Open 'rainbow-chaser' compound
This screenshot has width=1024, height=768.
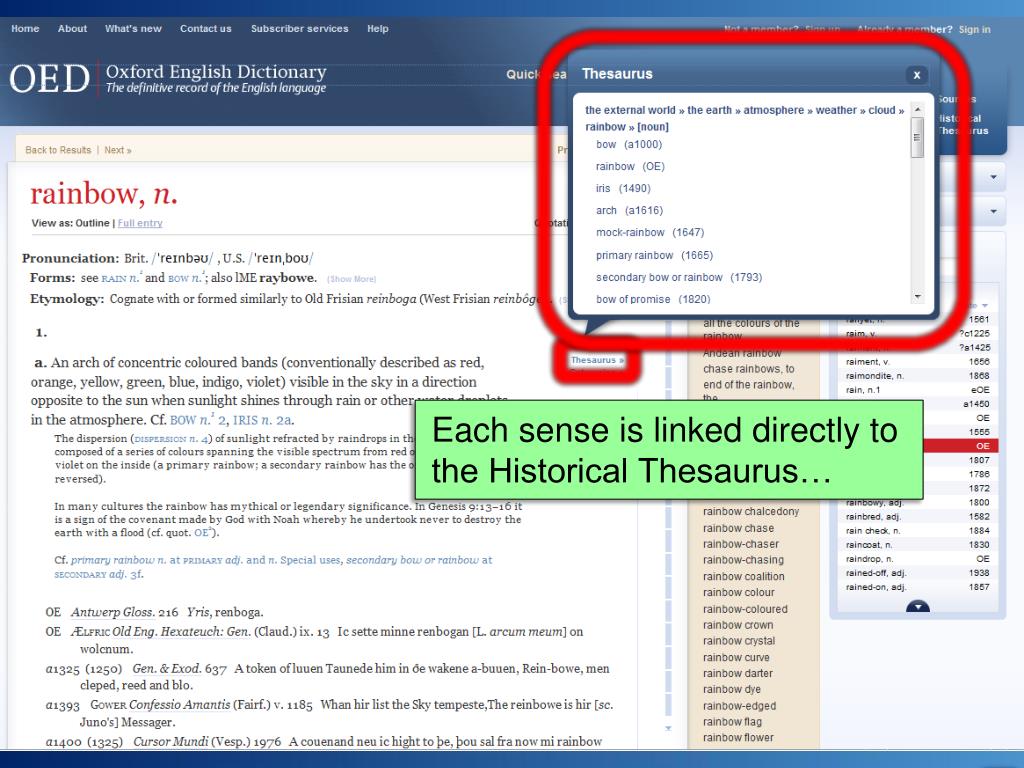[741, 544]
